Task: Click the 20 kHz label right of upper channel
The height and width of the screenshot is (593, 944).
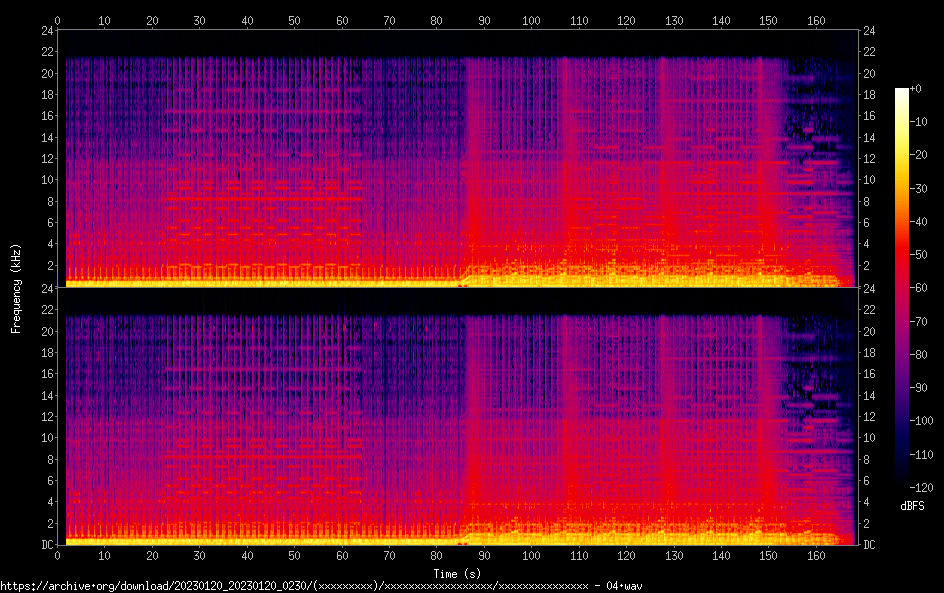Action: tap(870, 73)
